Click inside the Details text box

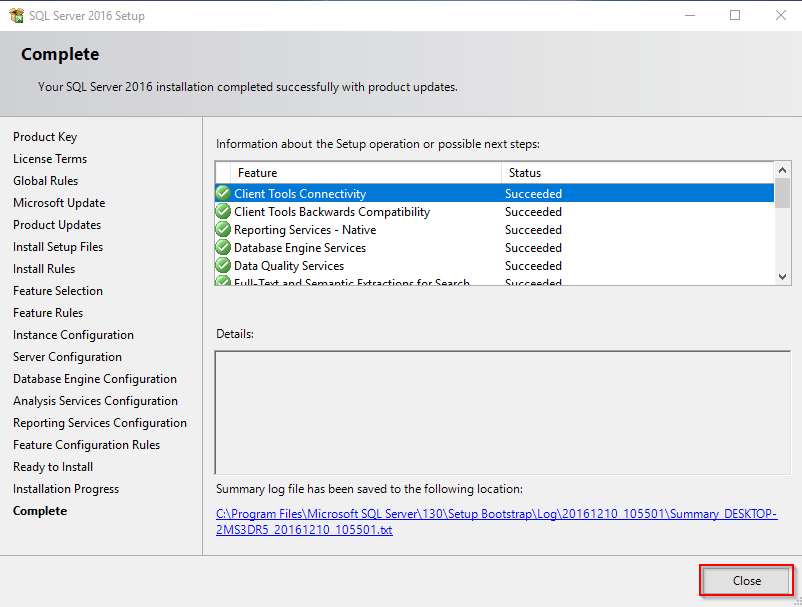tap(503, 413)
